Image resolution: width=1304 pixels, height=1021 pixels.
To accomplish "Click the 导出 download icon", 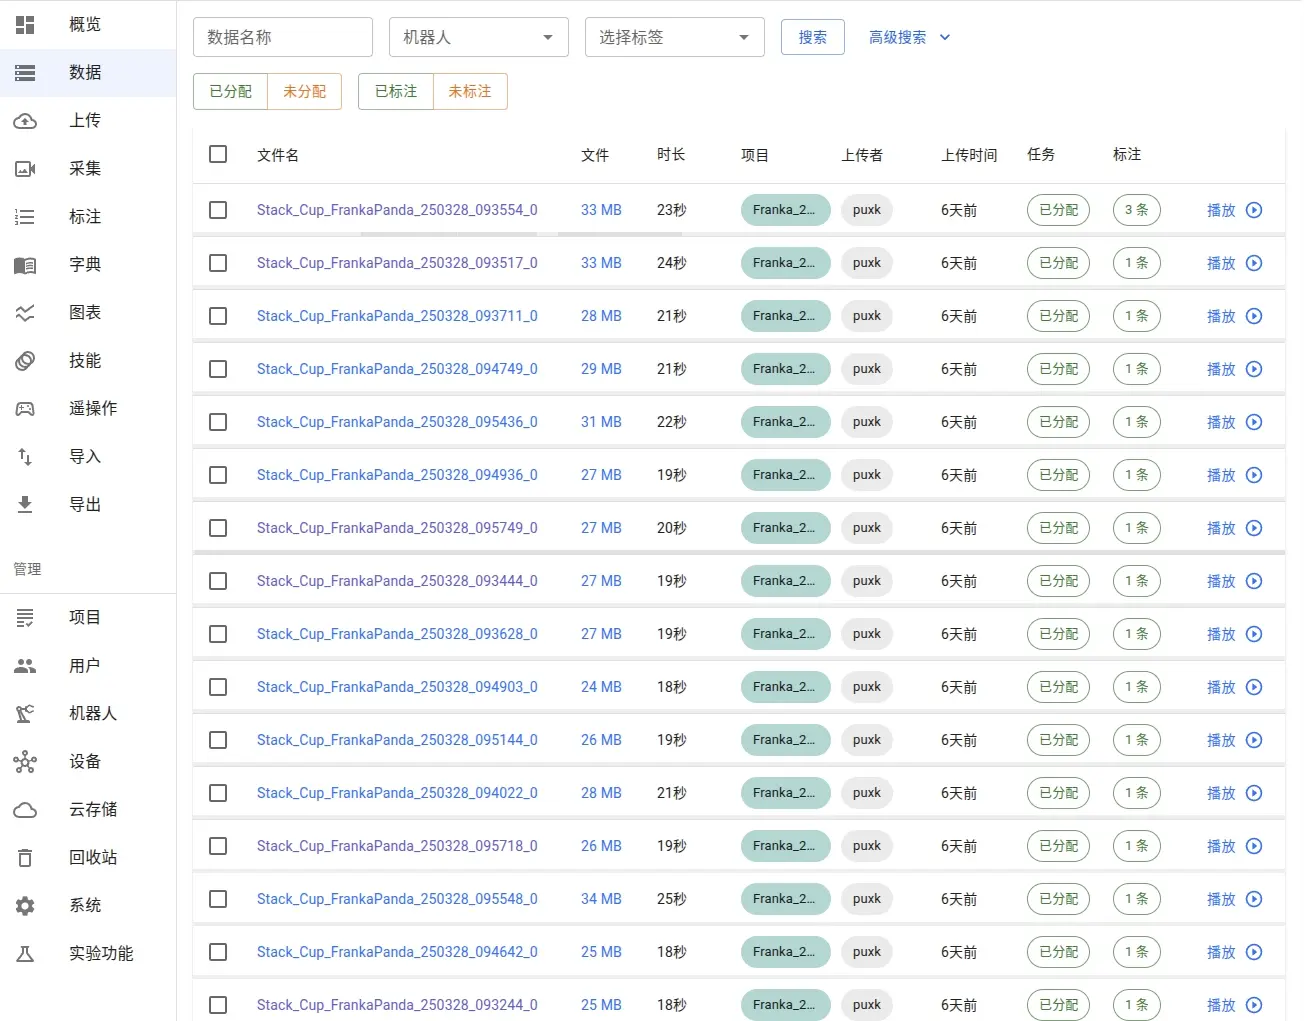I will (x=25, y=504).
